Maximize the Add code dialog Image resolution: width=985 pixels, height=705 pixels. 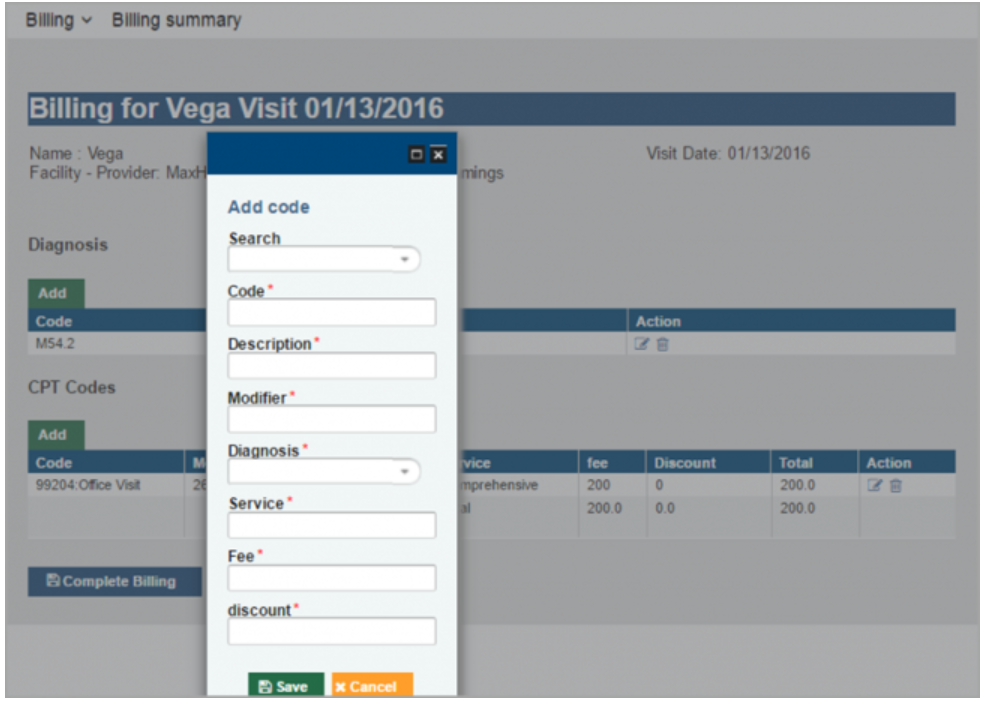tap(419, 154)
